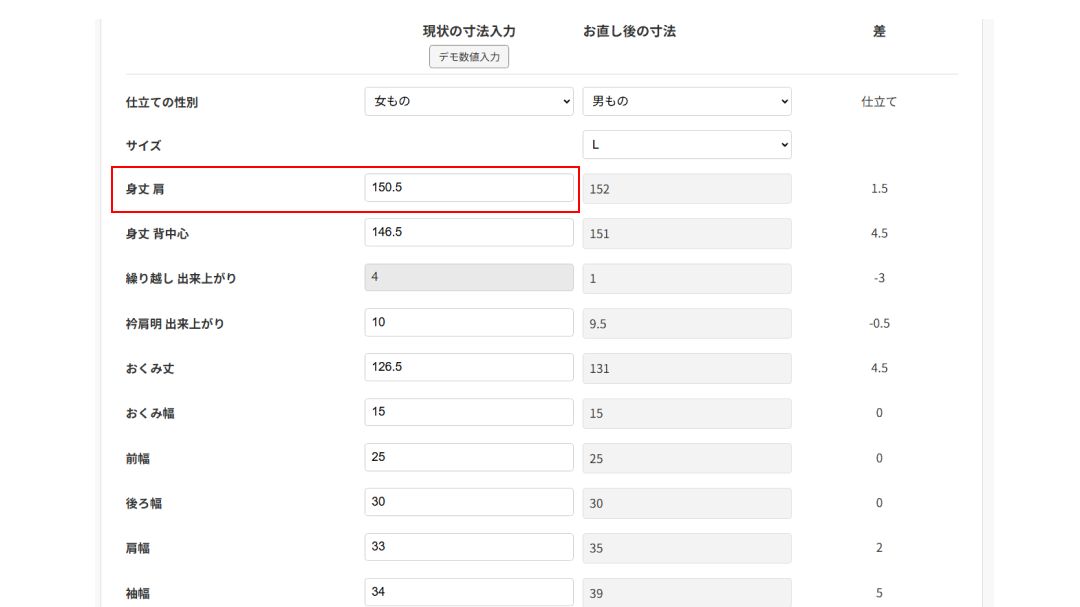Click the difference value 1.5
The height and width of the screenshot is (607, 1080).
tap(879, 188)
